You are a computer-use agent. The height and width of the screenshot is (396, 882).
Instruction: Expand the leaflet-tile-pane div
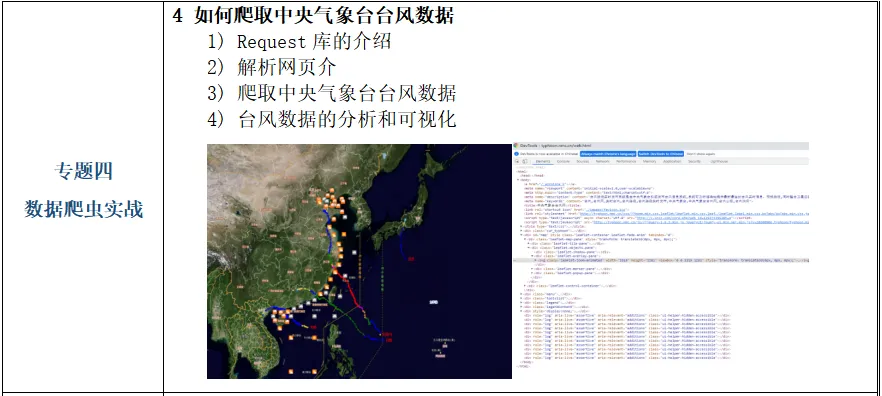[x=529, y=244]
